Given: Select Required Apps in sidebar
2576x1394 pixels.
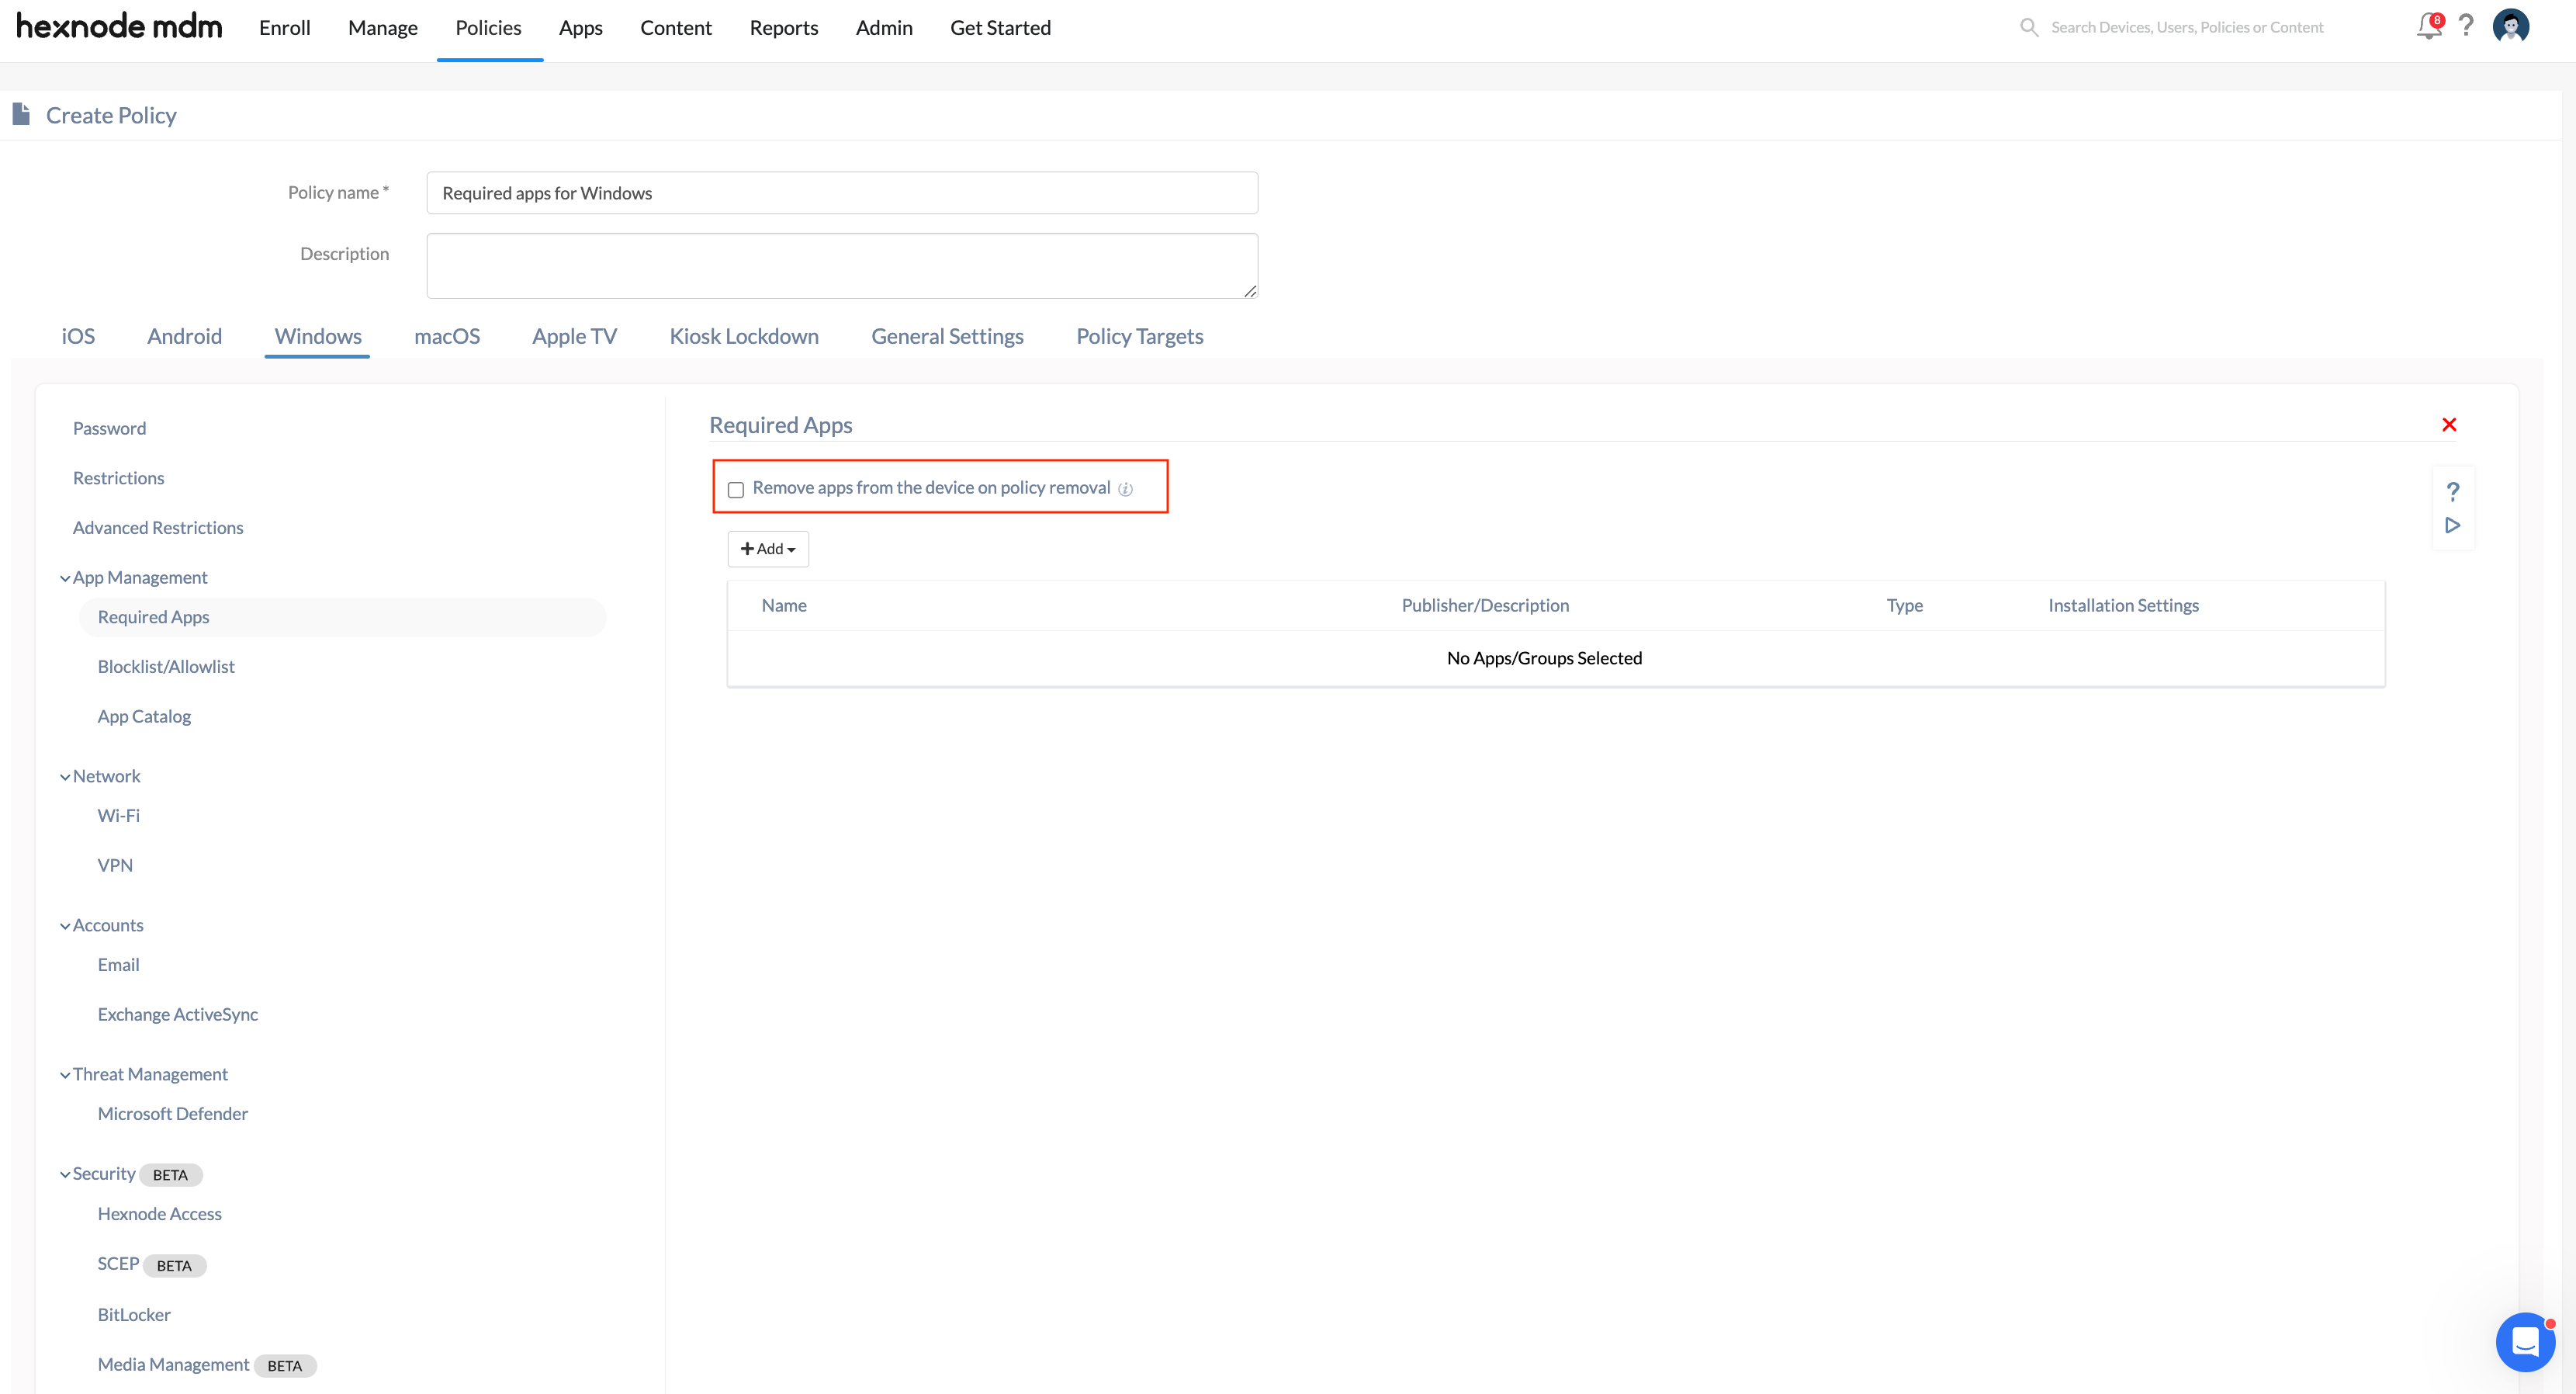Looking at the screenshot, I should [342, 617].
